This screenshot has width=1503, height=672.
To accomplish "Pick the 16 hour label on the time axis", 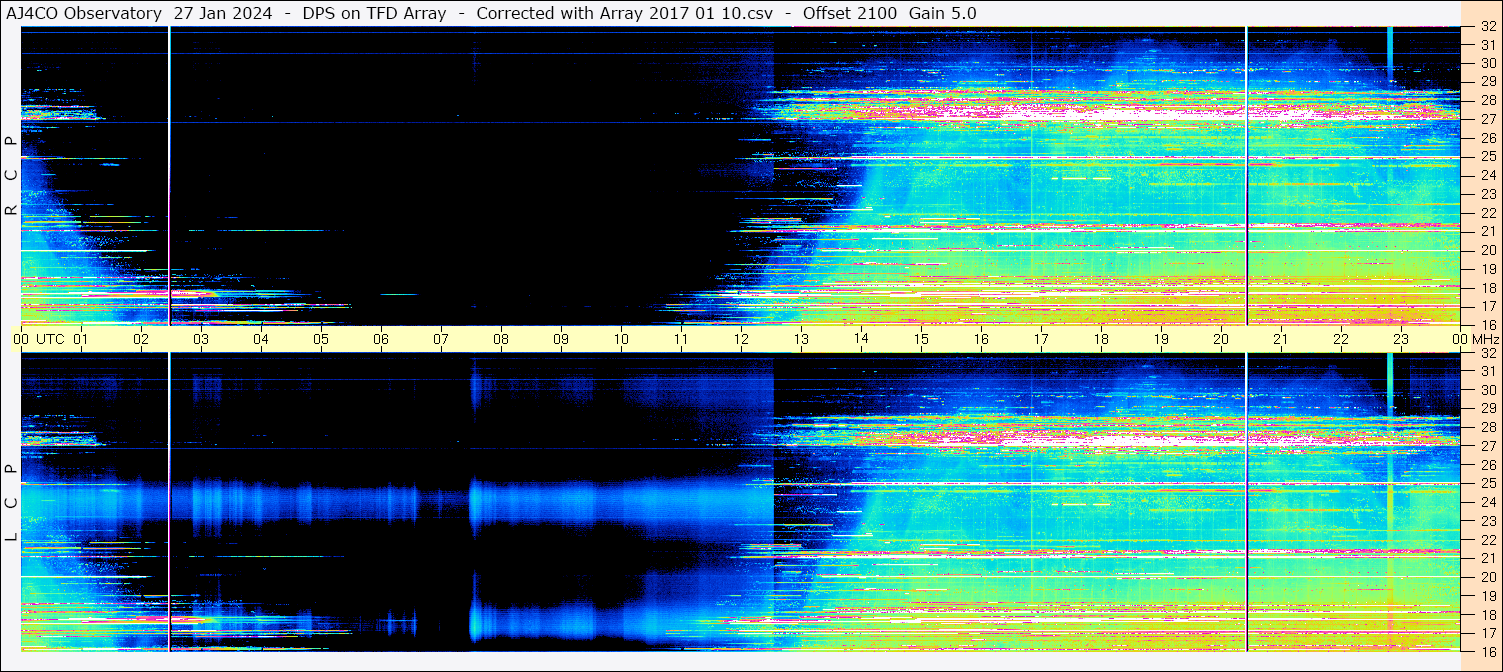I will point(981,339).
